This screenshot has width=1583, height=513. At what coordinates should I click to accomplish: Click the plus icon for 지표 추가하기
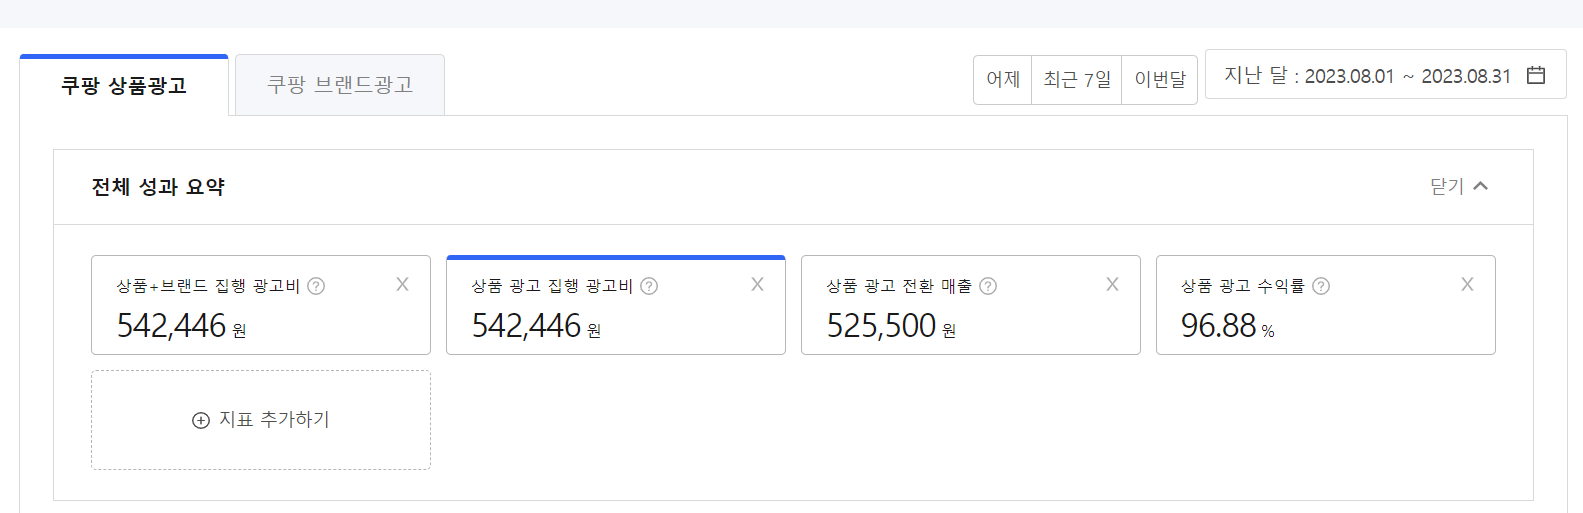point(201,420)
